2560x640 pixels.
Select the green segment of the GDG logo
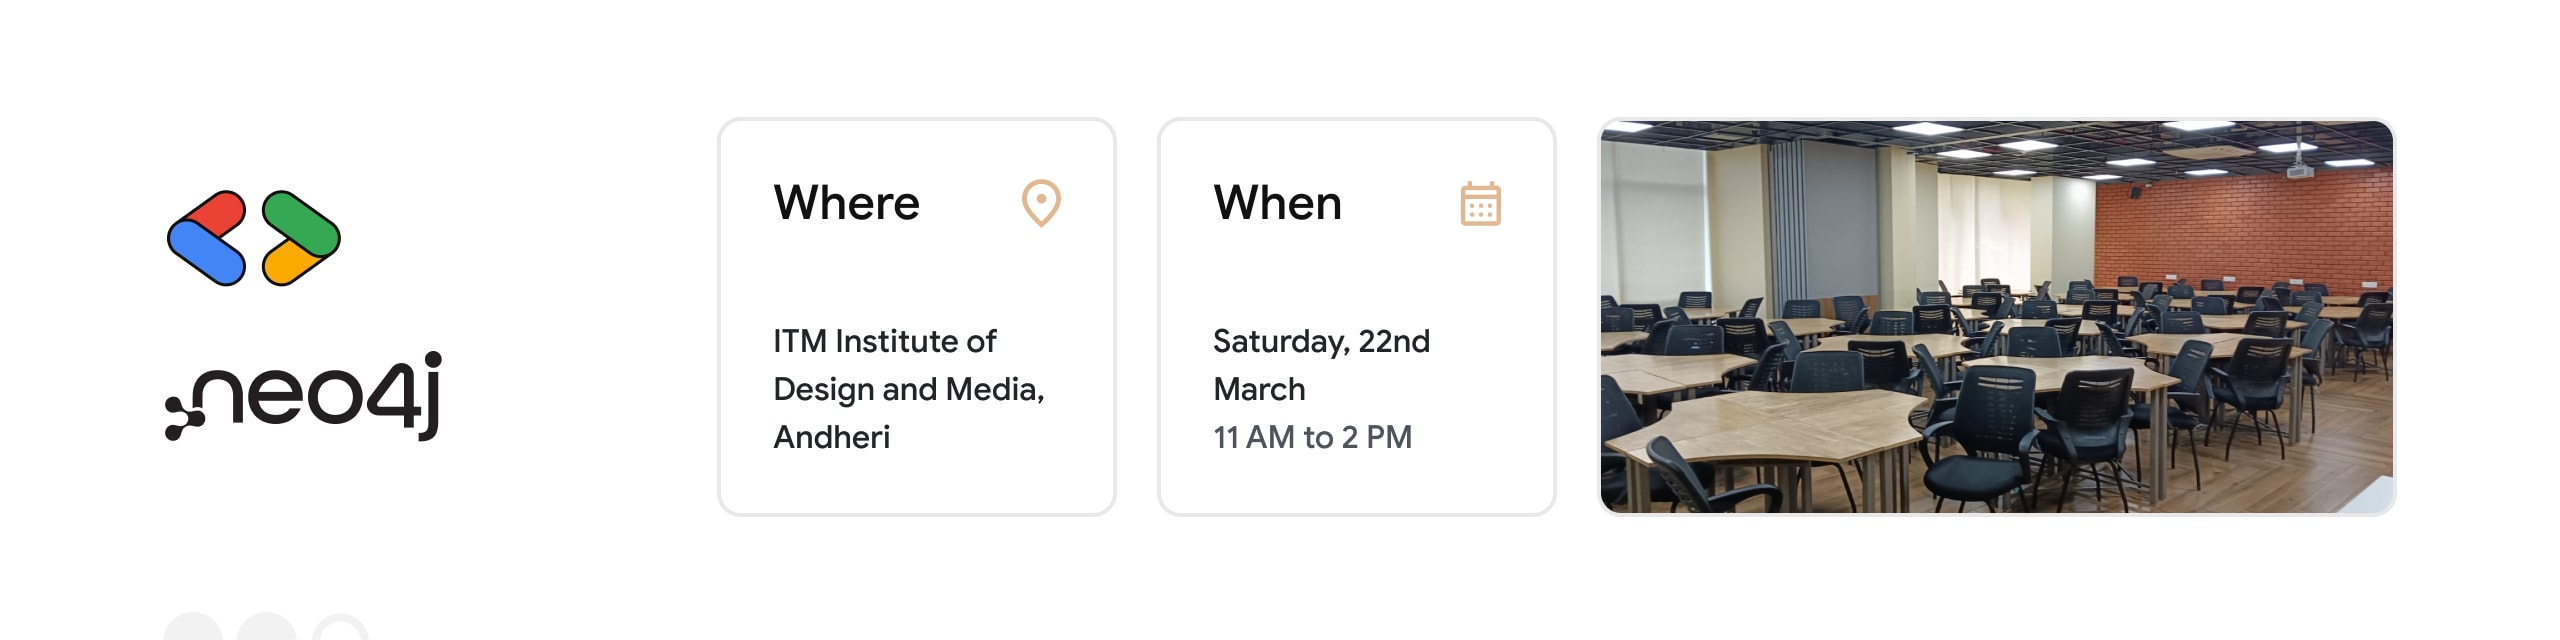(x=301, y=224)
